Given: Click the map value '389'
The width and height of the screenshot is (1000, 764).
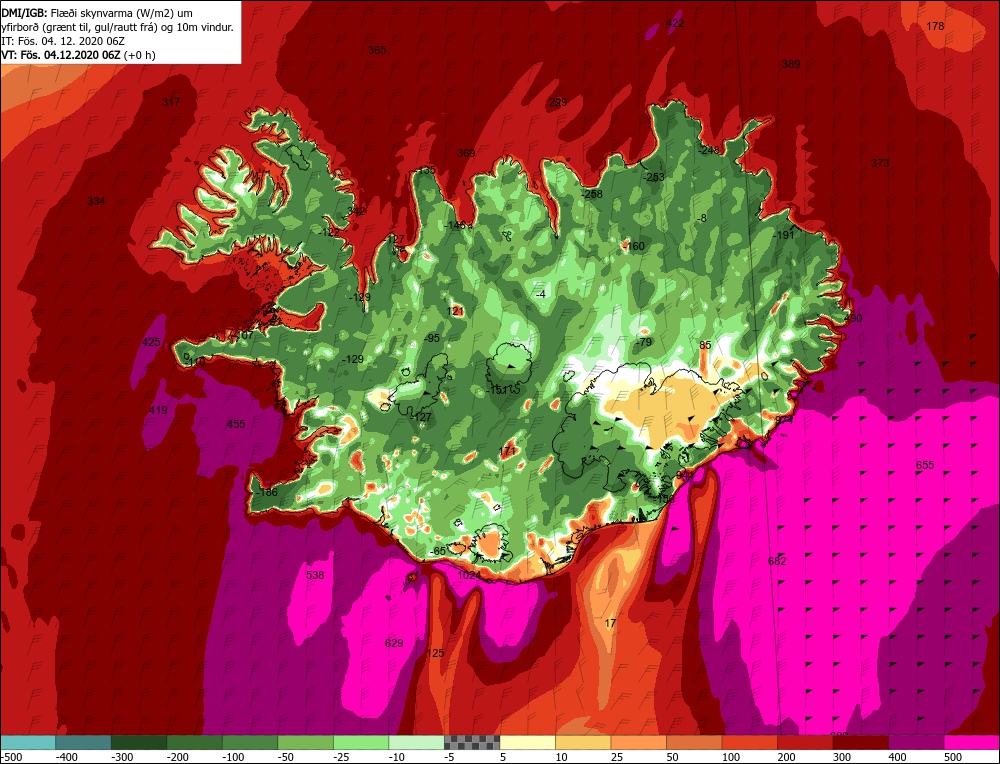Looking at the screenshot, I should 791,64.
